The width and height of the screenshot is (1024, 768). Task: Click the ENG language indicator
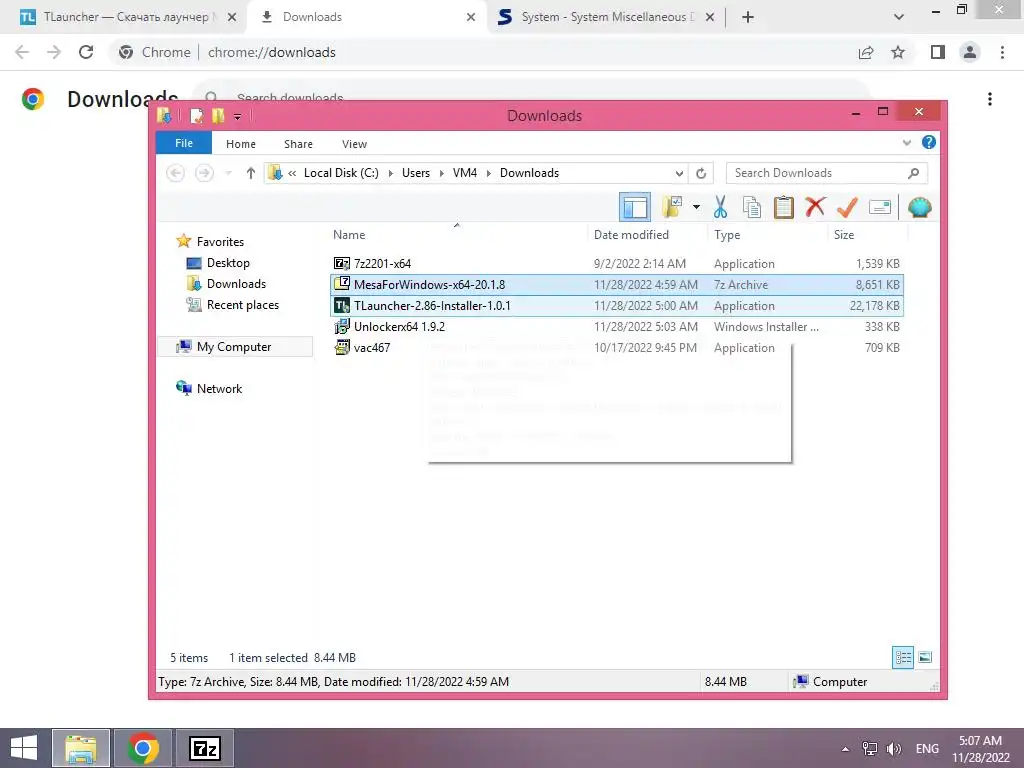pos(927,748)
